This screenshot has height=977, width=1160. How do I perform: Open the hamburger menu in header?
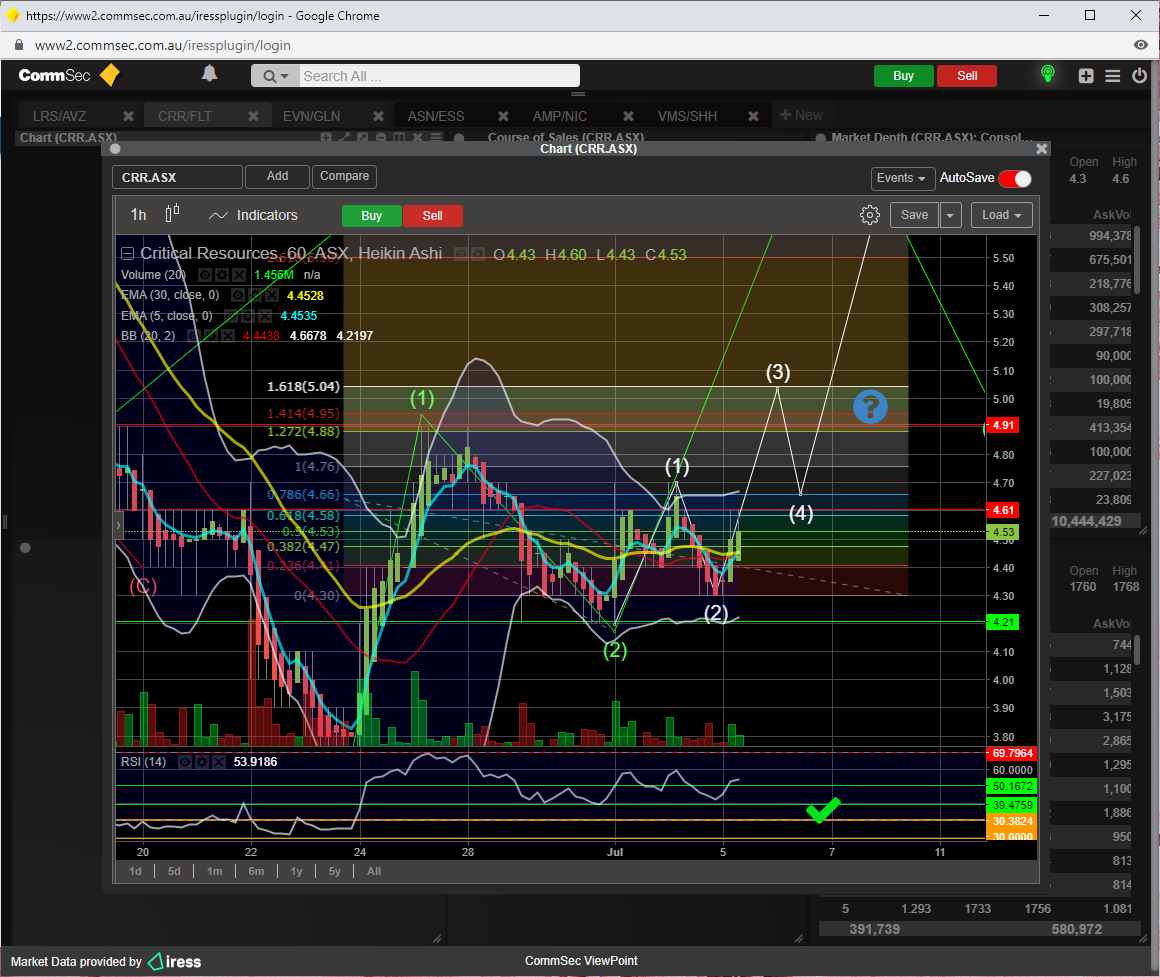click(x=1113, y=76)
